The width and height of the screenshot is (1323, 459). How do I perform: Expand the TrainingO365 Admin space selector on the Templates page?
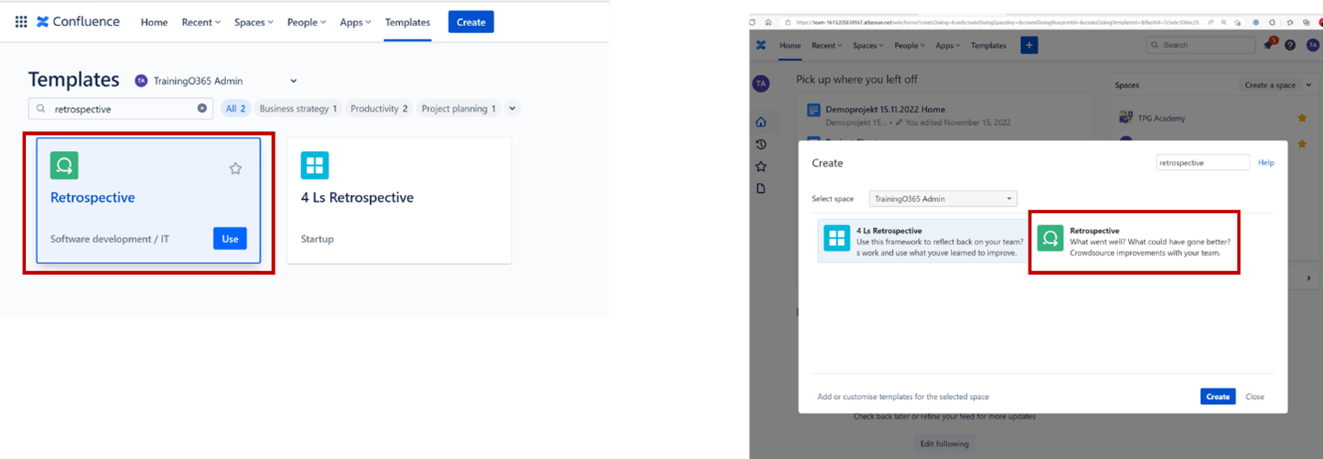(293, 81)
